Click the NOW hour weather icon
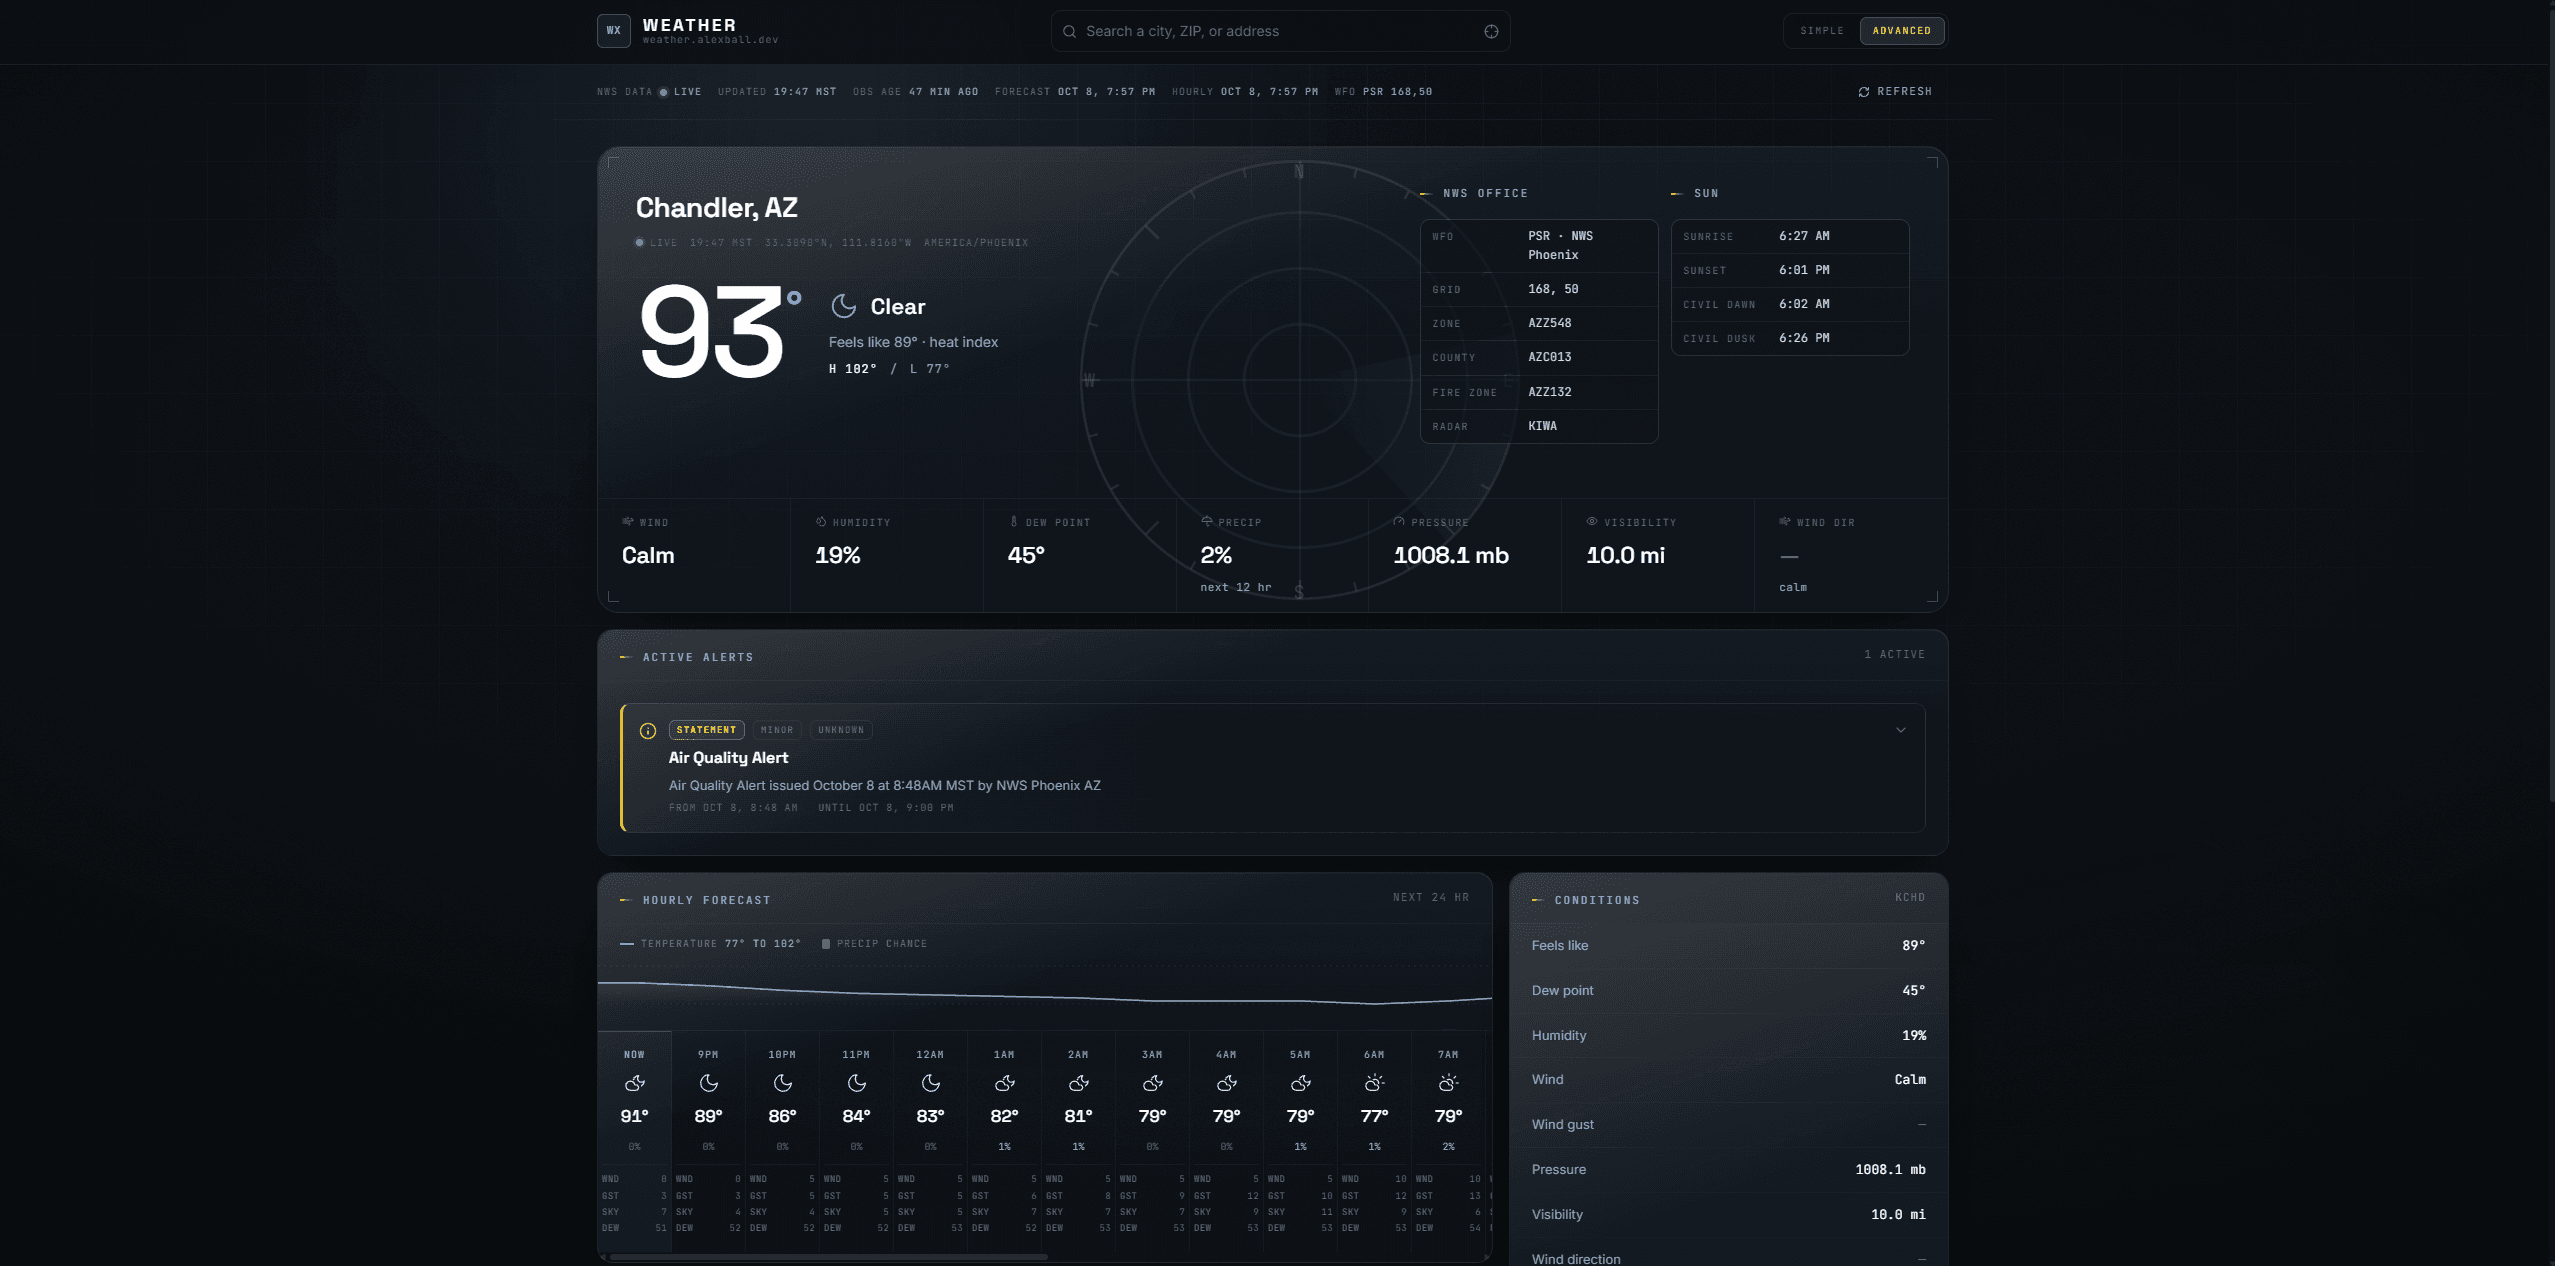 point(635,1083)
